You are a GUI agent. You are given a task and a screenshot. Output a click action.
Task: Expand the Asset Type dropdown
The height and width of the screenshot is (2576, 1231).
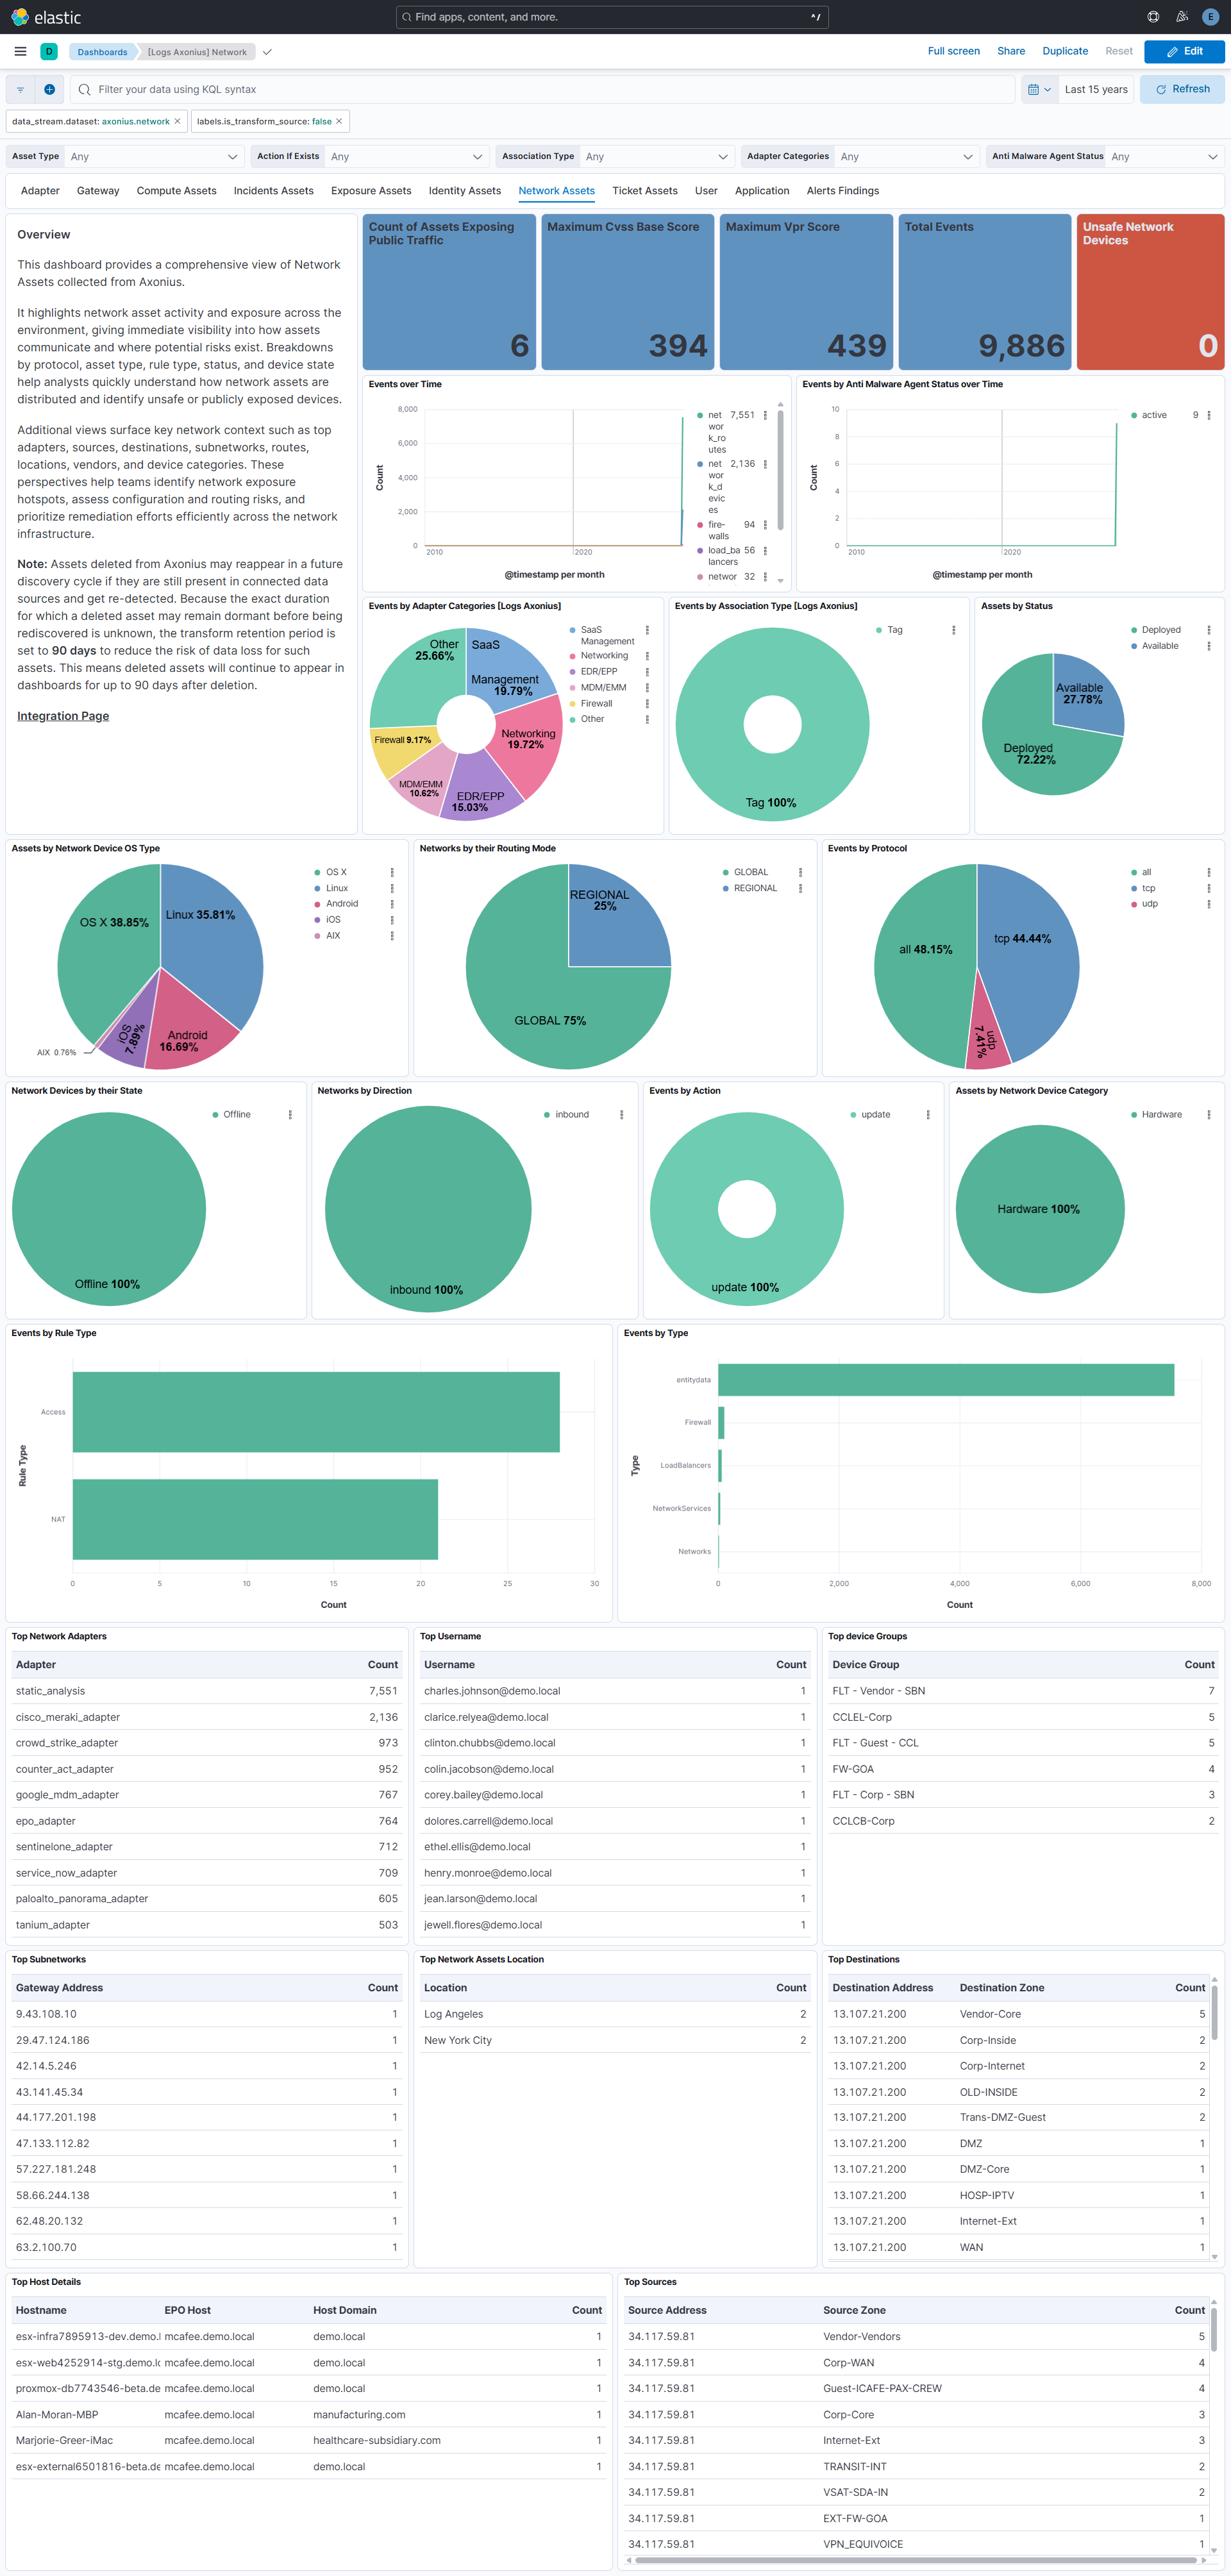pyautogui.click(x=155, y=156)
